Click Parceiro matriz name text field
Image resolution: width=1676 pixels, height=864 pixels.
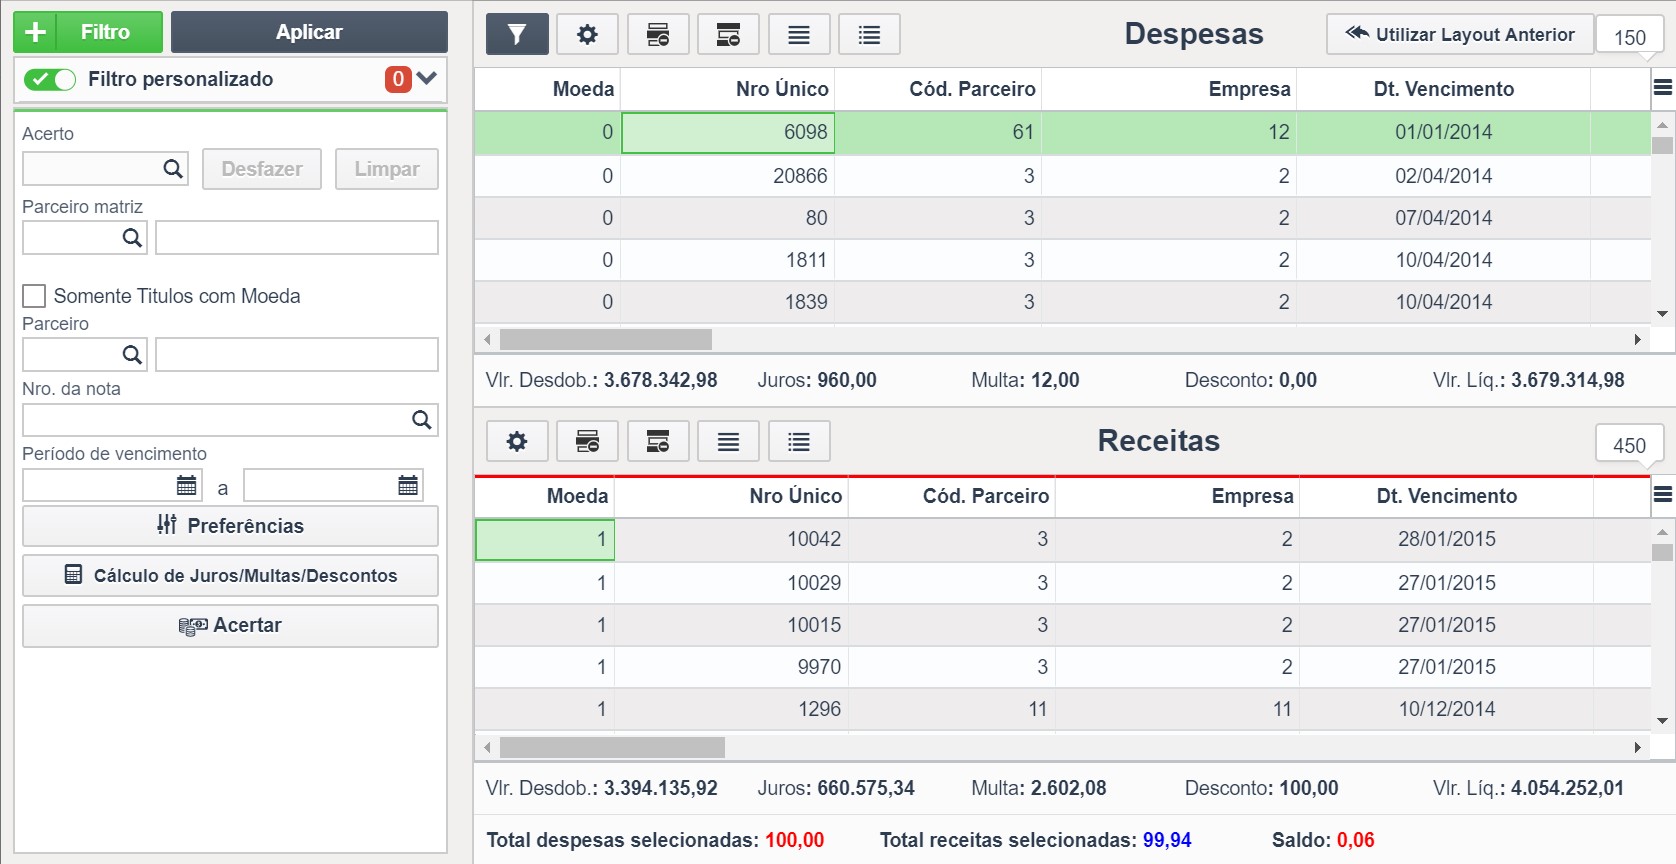coord(297,237)
